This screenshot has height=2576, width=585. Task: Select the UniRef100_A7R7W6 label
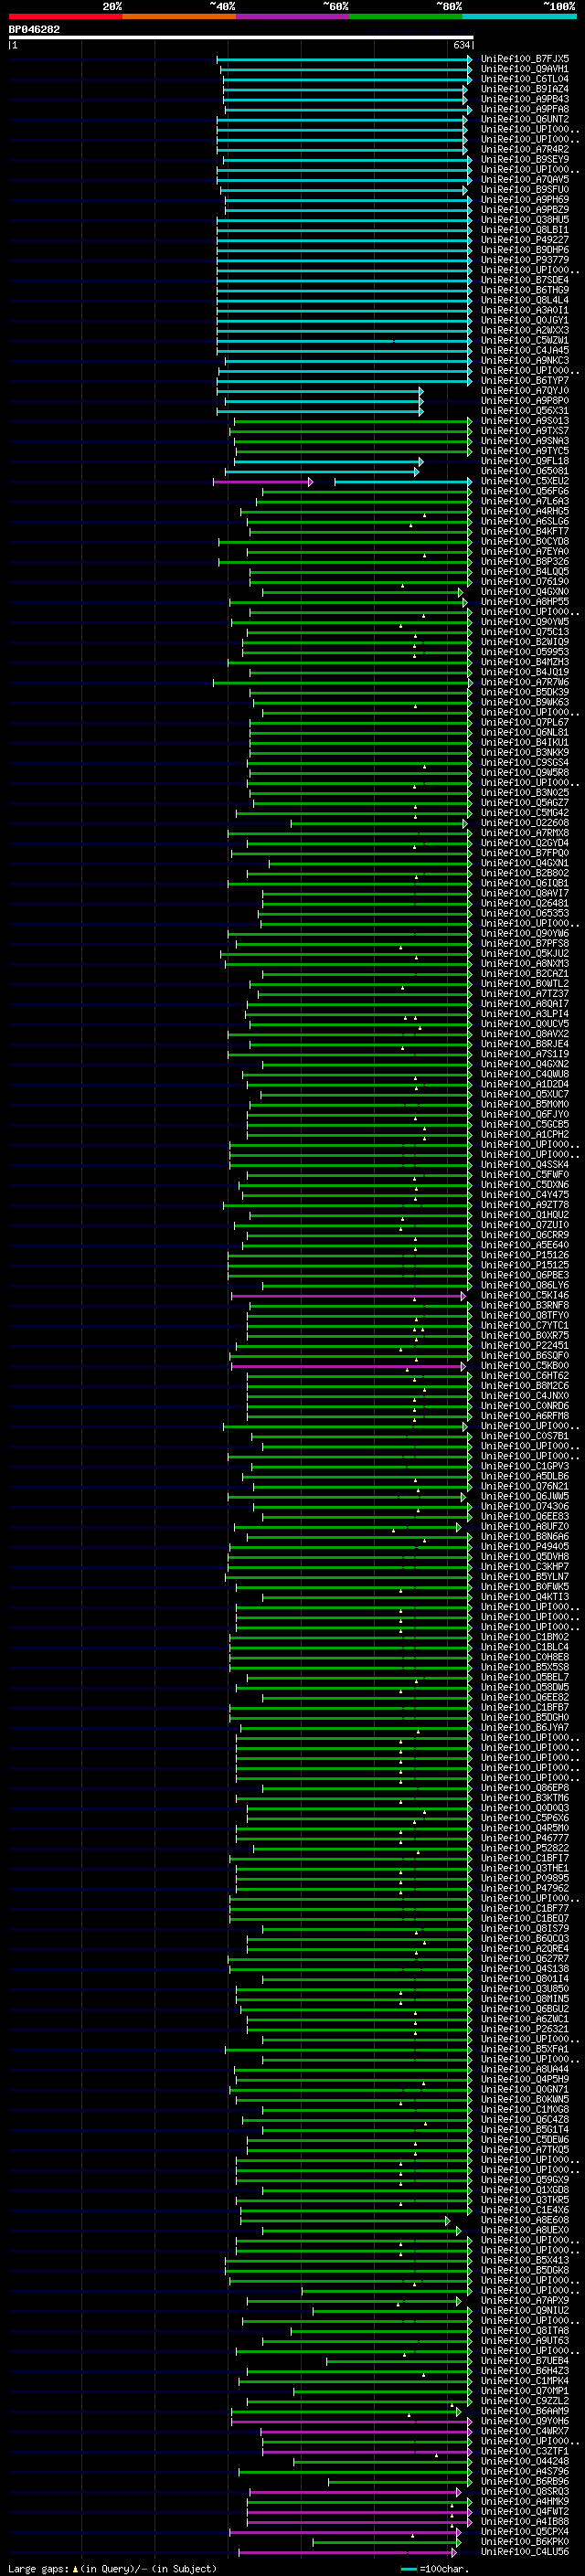[525, 683]
